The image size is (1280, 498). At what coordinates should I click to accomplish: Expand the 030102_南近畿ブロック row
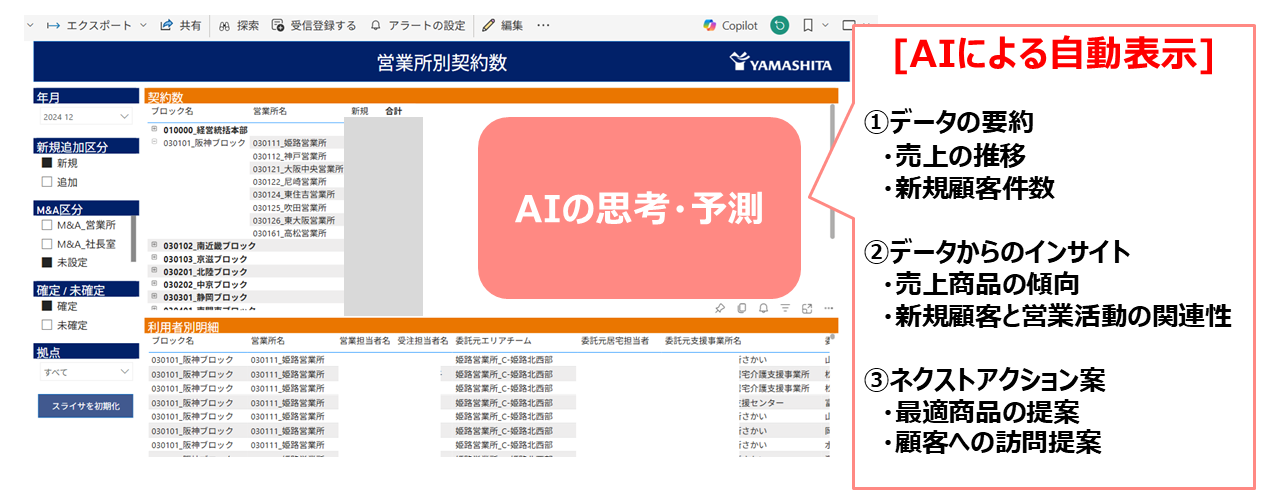(154, 245)
